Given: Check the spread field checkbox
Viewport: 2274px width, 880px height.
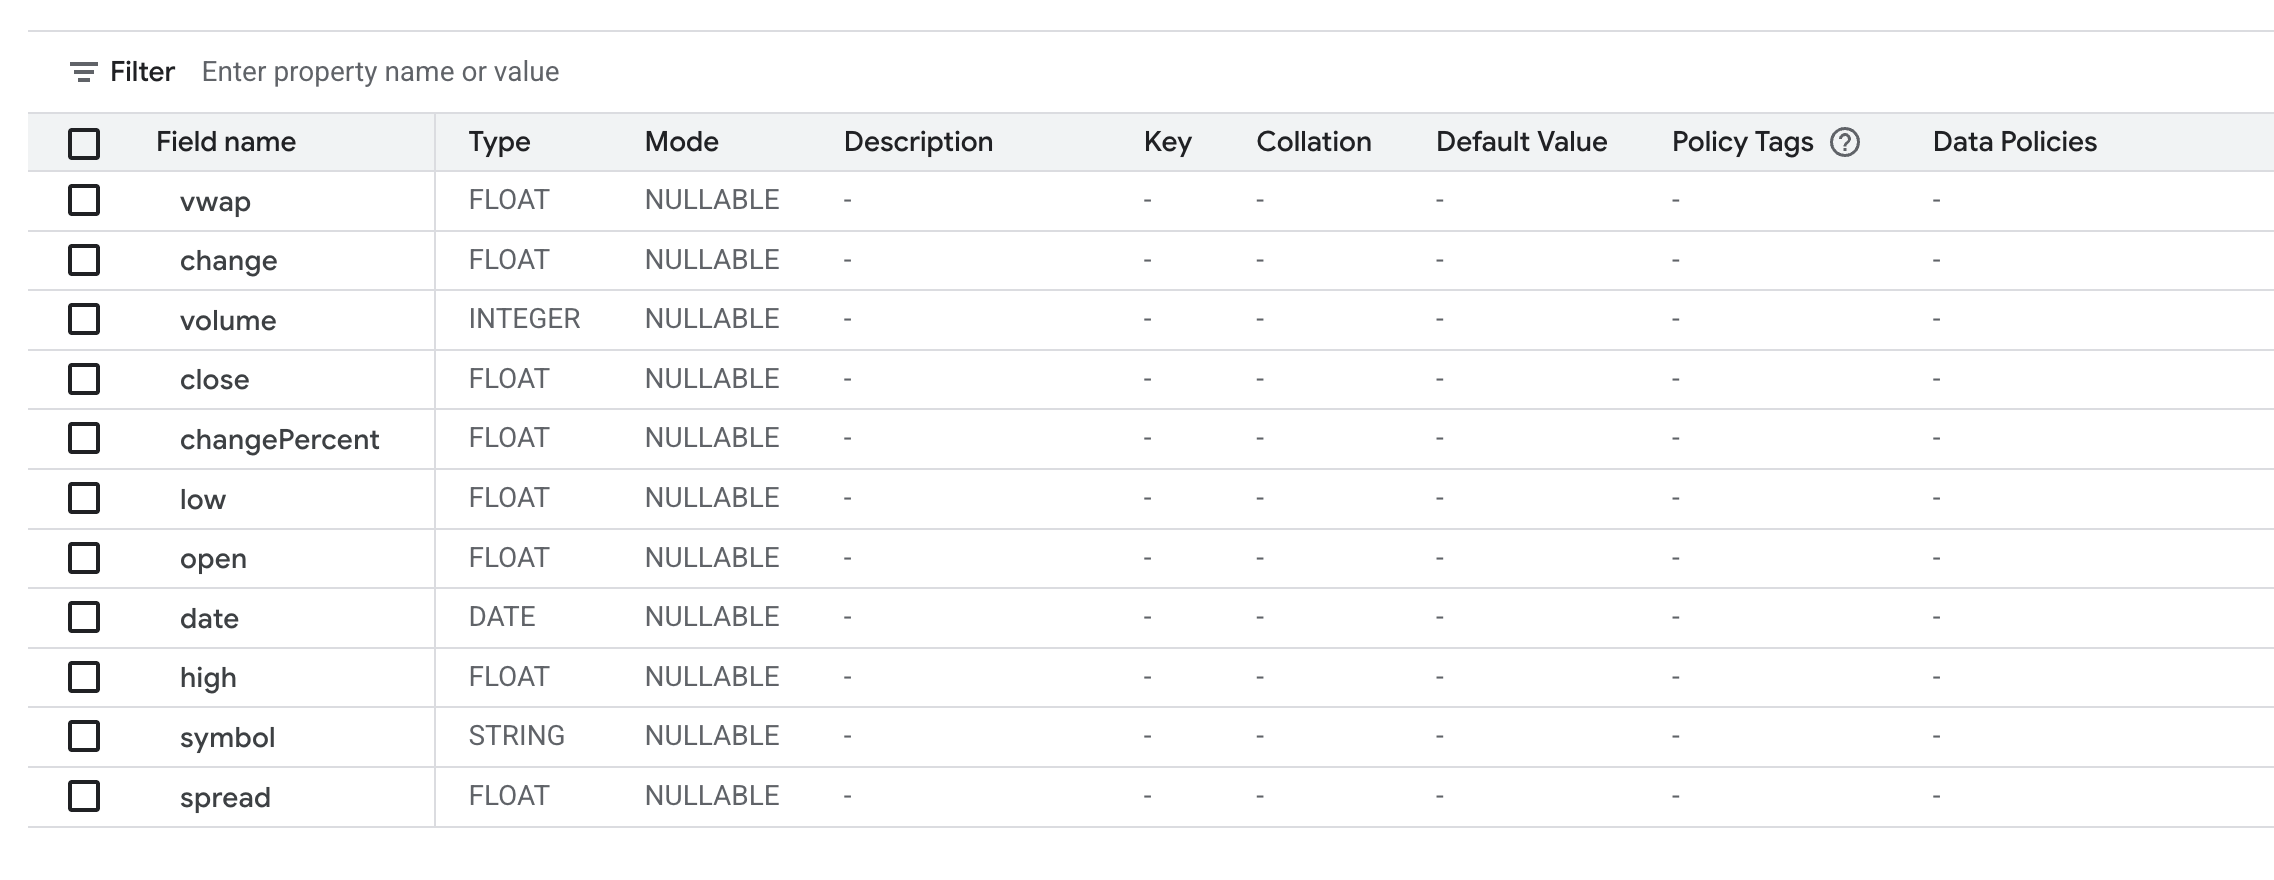Looking at the screenshot, I should (x=84, y=796).
